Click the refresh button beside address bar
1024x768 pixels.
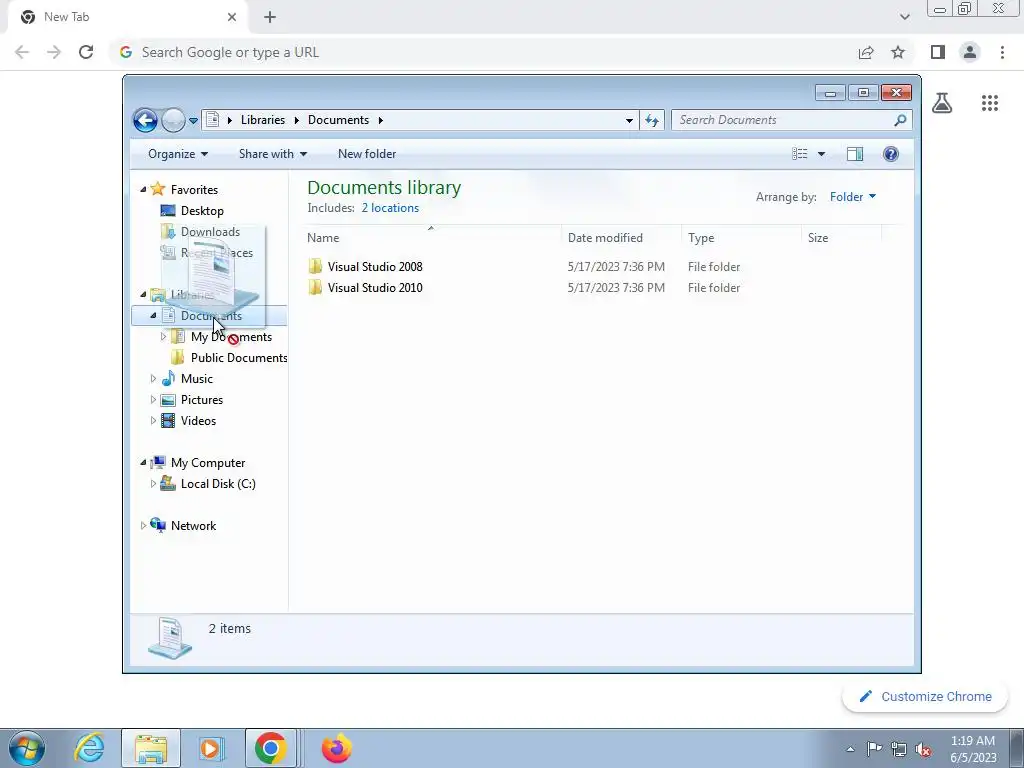(652, 120)
